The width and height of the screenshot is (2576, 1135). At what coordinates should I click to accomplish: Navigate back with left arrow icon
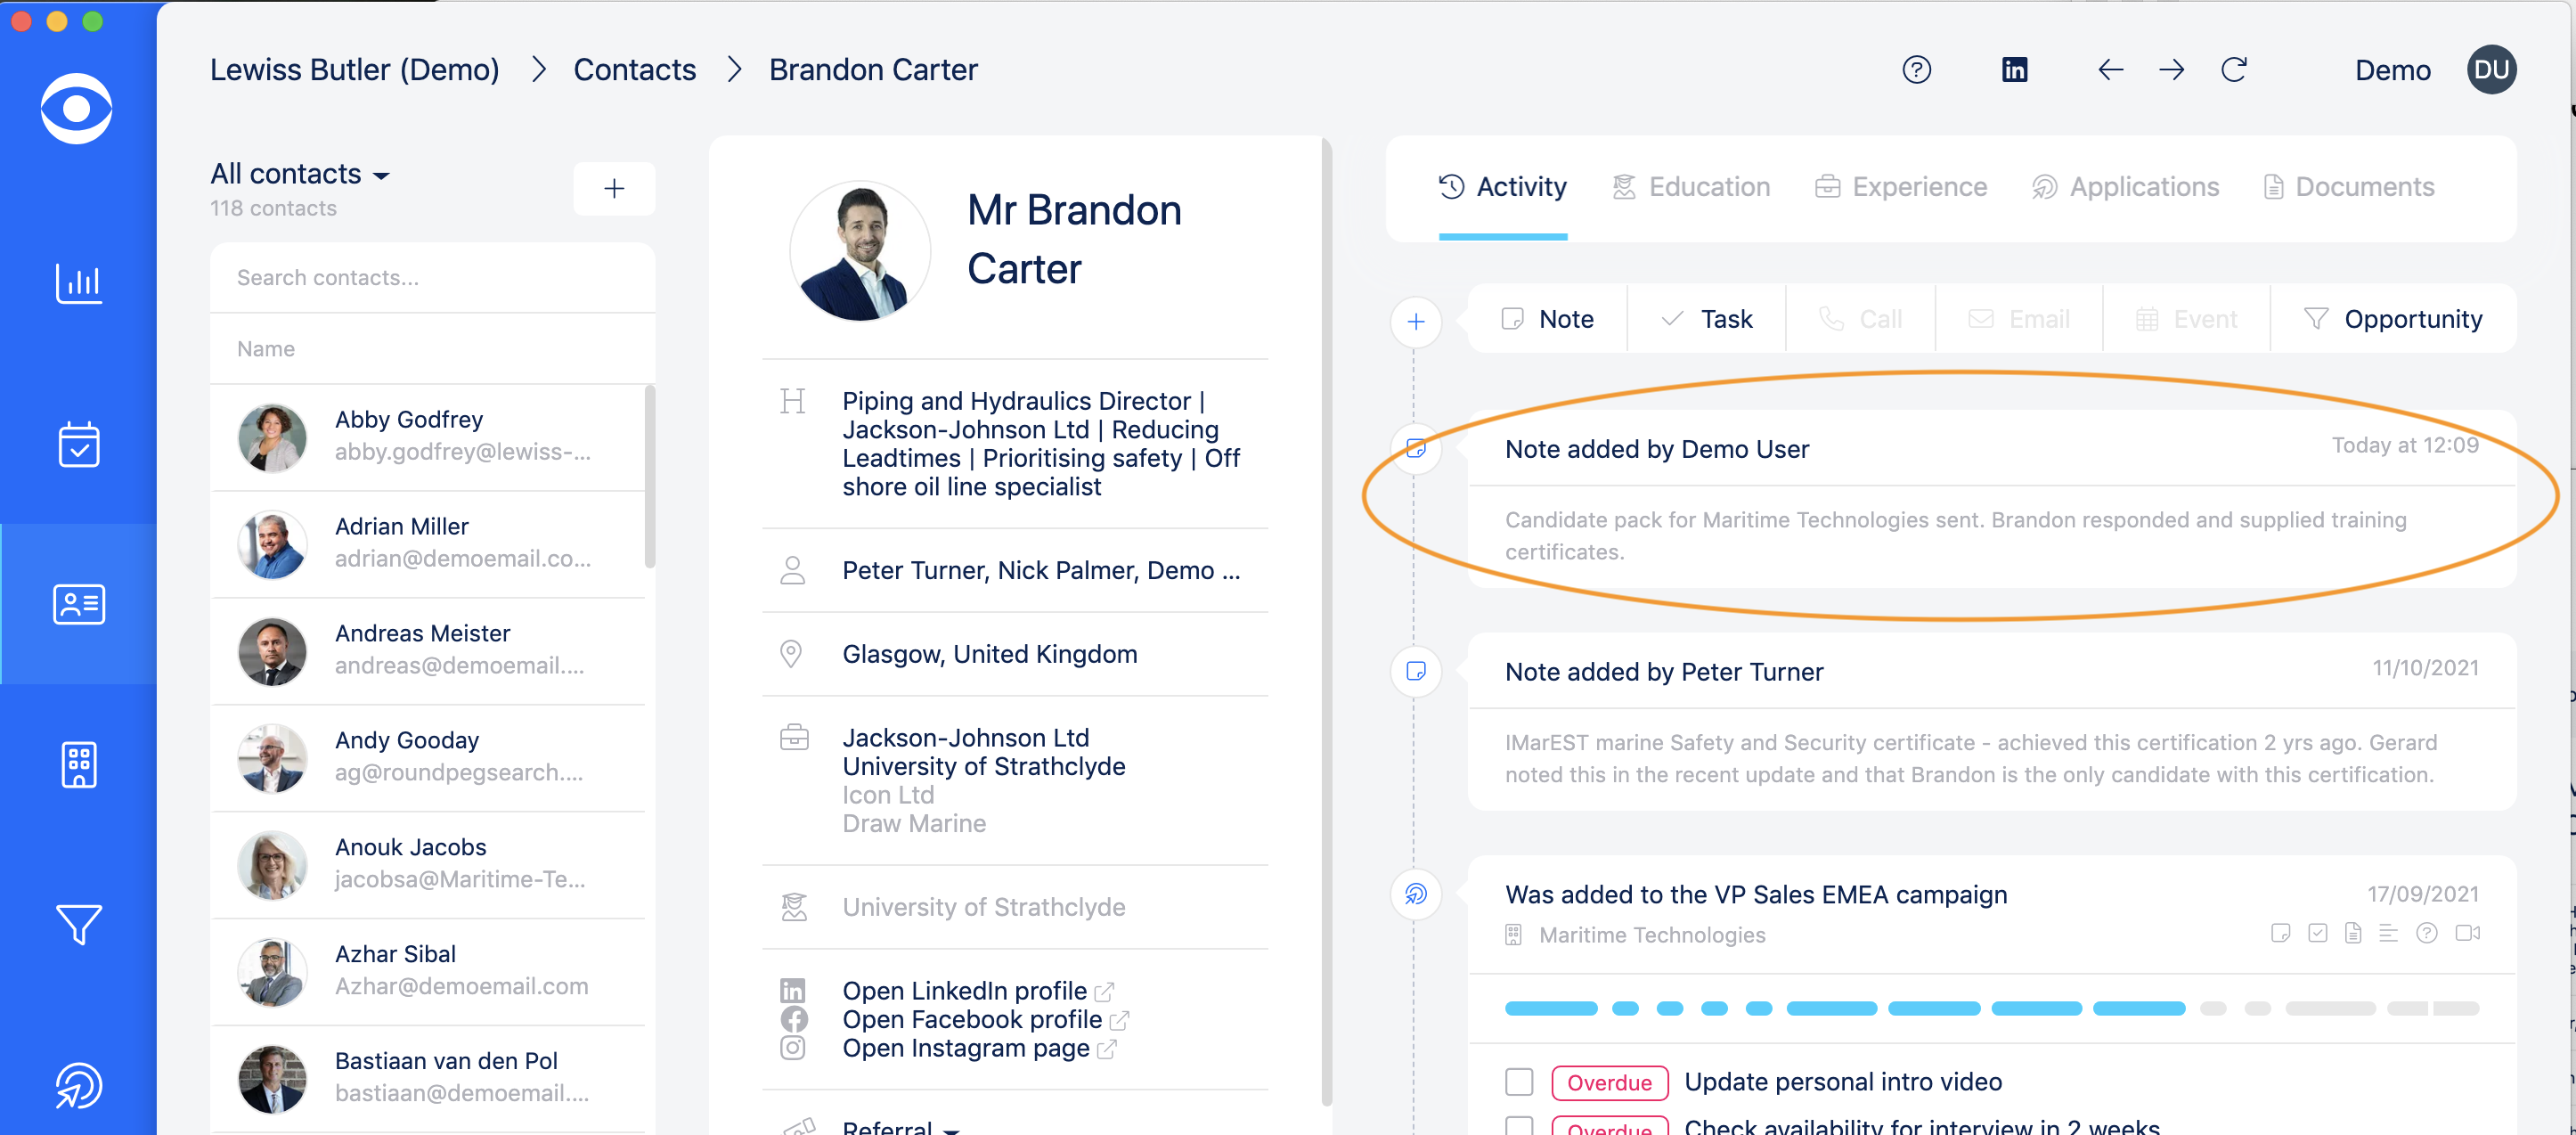pyautogui.click(x=2110, y=70)
